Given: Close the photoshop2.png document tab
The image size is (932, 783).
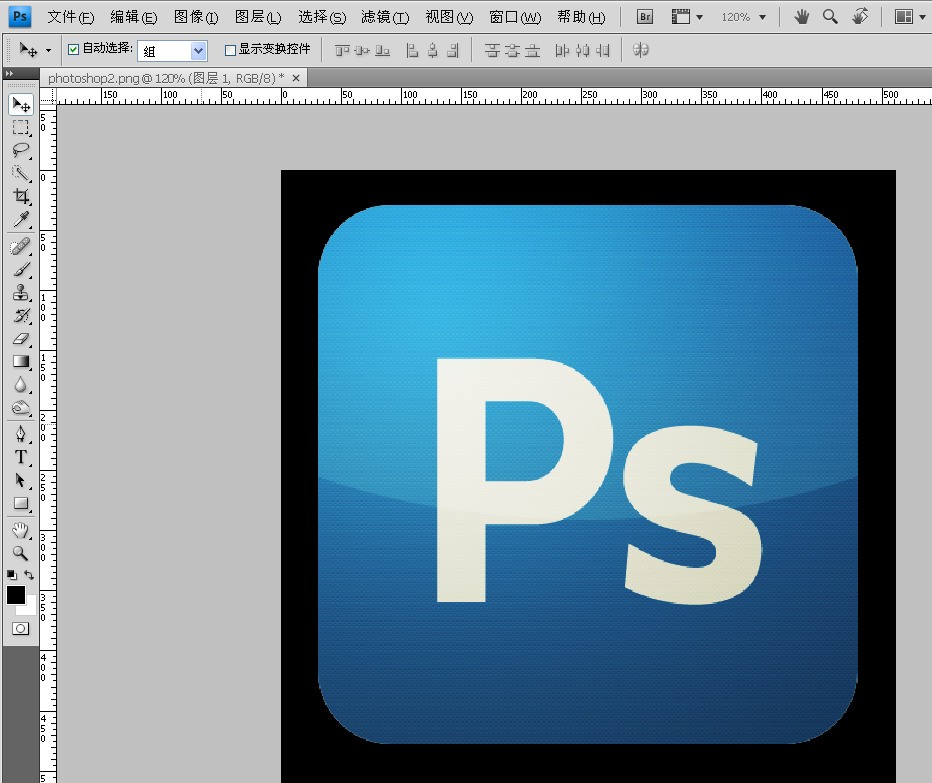Looking at the screenshot, I should [296, 77].
